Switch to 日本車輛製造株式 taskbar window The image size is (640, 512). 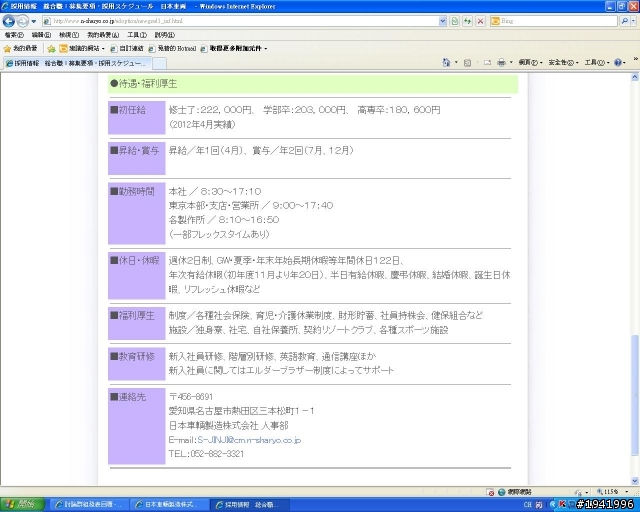click(169, 505)
